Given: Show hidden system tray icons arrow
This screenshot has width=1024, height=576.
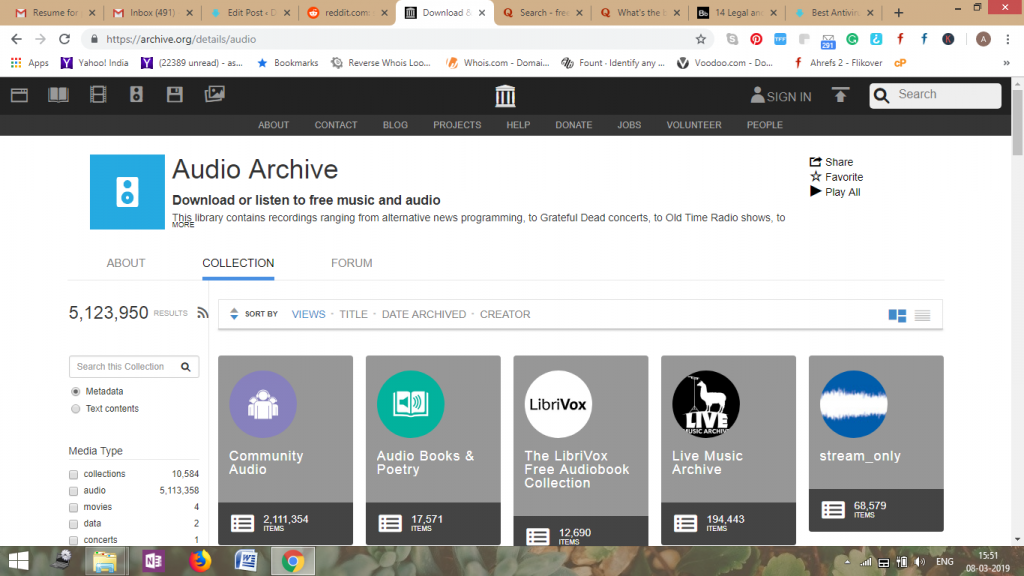Looking at the screenshot, I should tap(847, 562).
